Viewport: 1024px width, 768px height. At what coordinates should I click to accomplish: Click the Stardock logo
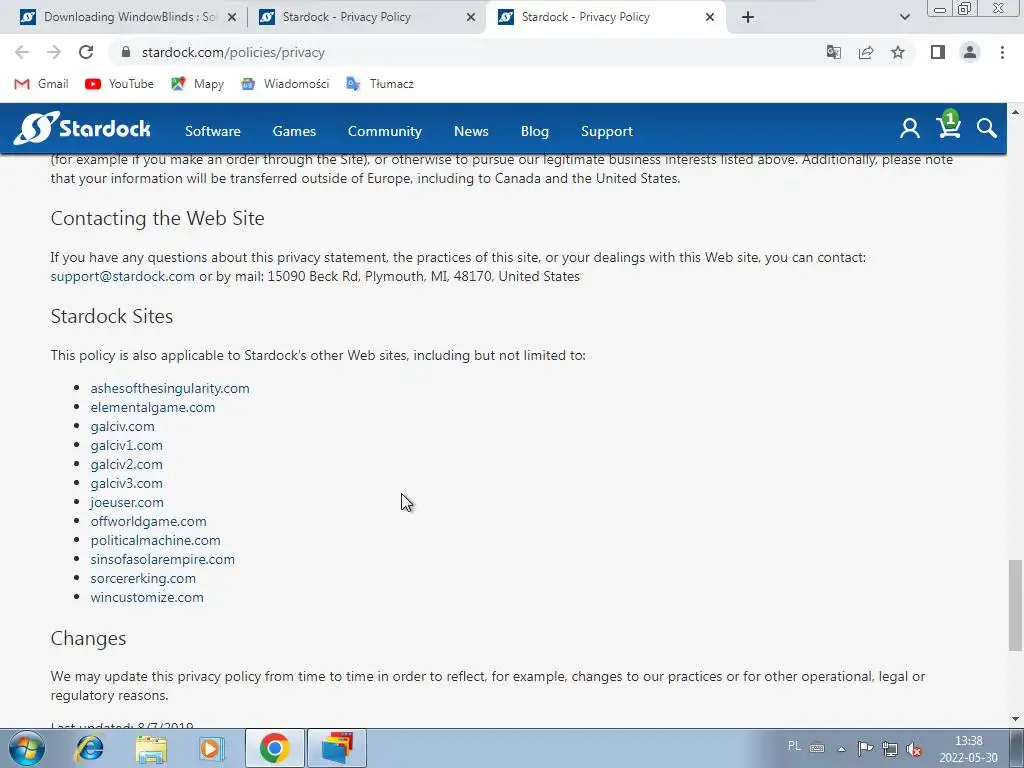[82, 128]
